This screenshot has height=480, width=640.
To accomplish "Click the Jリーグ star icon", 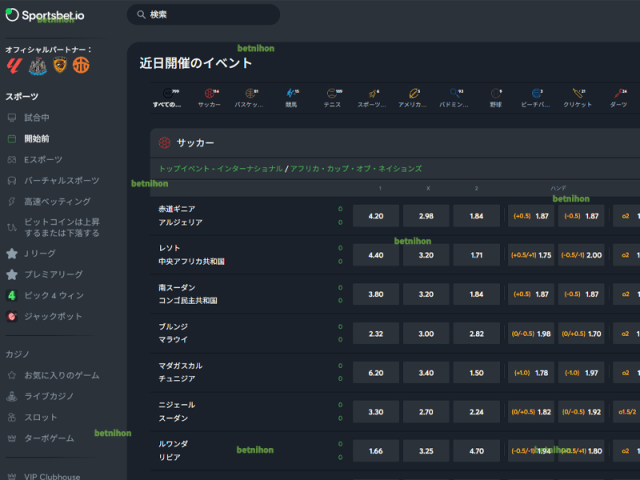I will coord(12,253).
